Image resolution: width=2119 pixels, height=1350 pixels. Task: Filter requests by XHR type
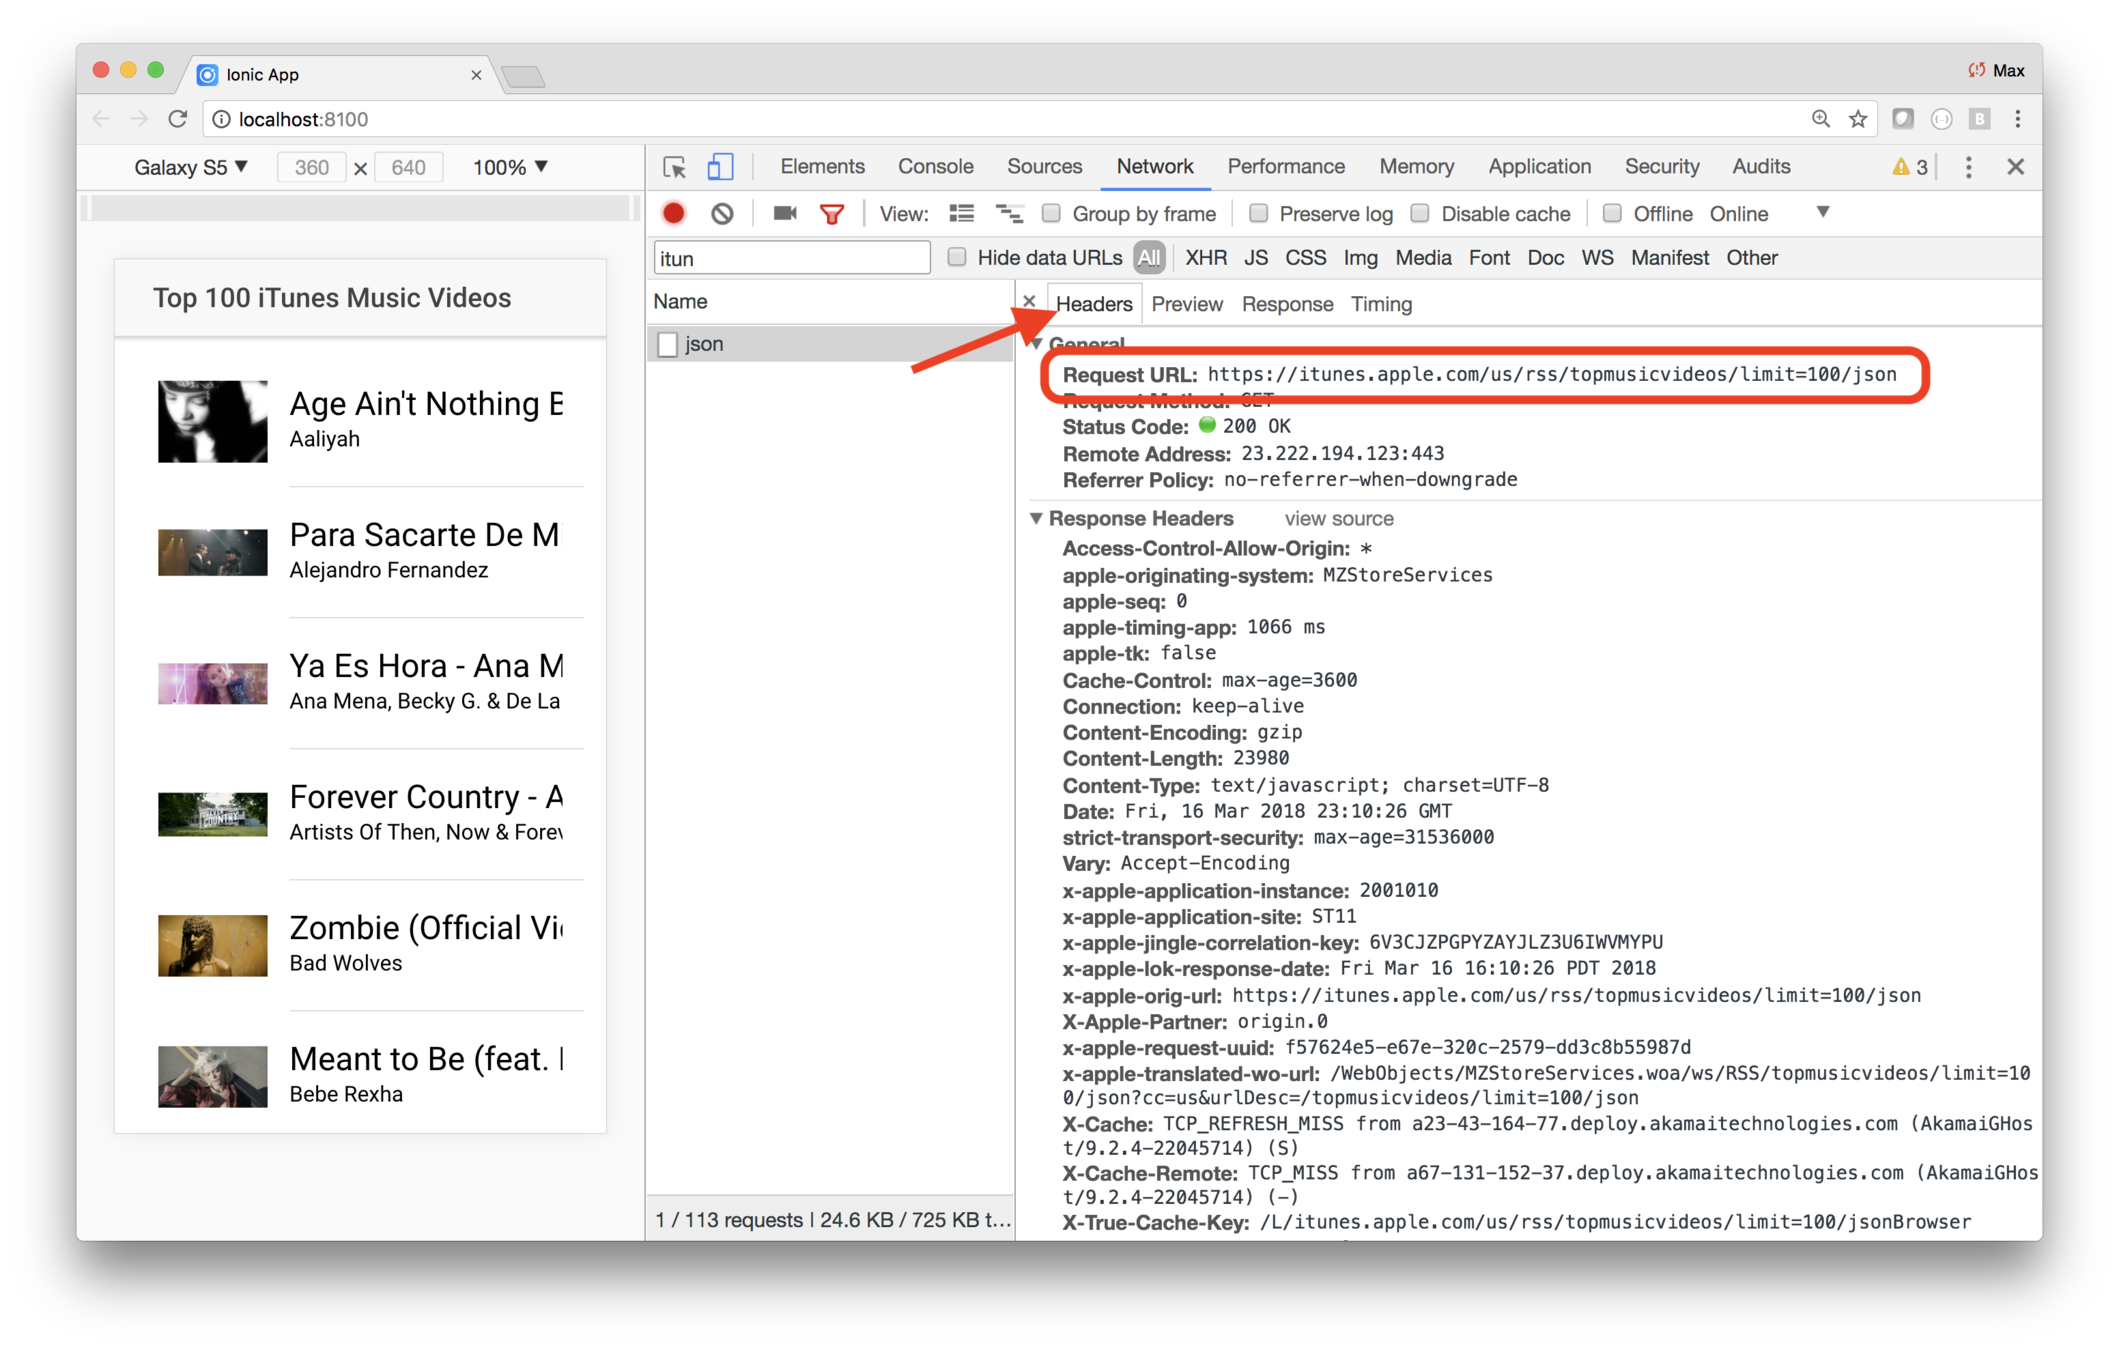coord(1205,258)
